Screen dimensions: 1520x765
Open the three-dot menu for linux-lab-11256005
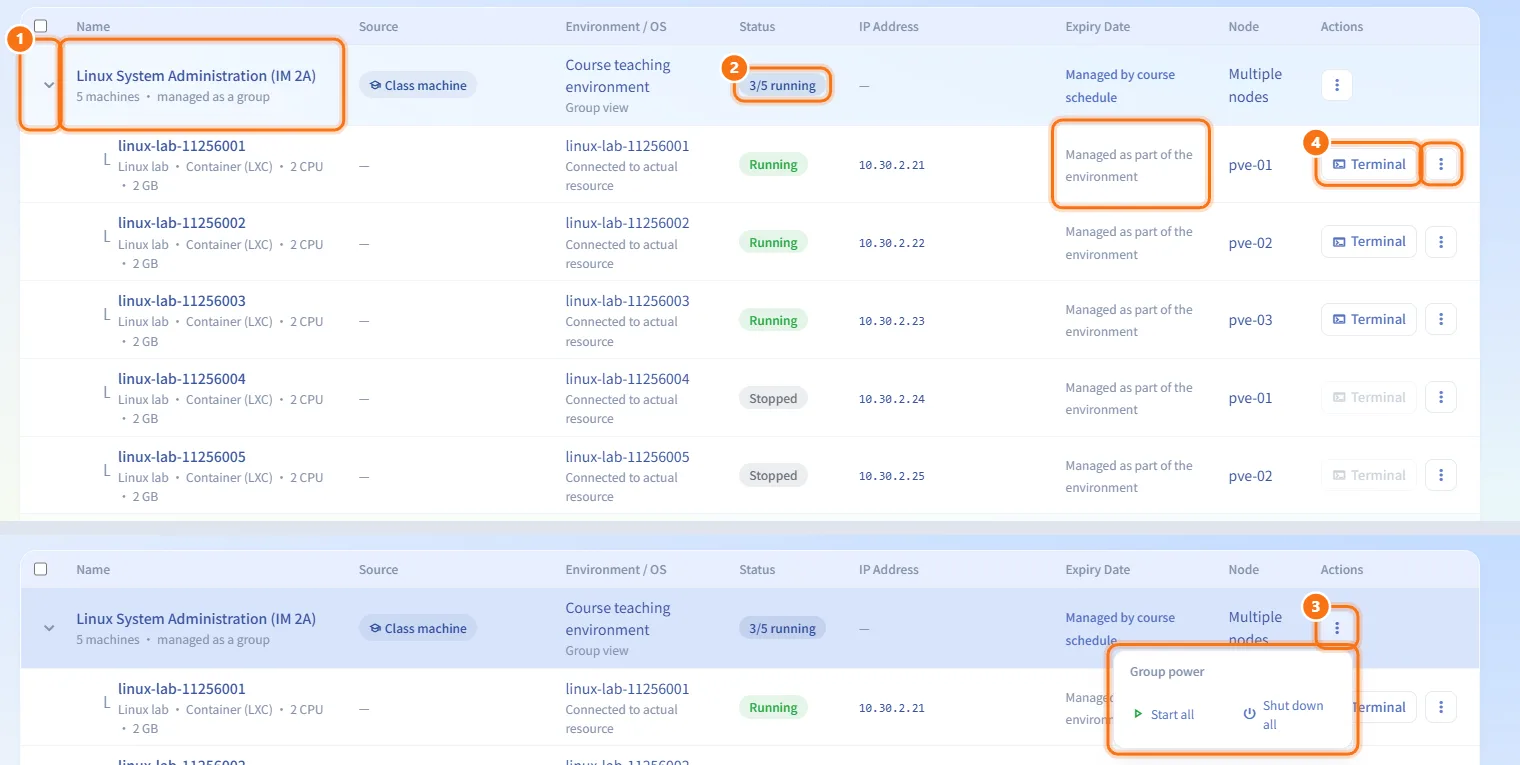point(1441,475)
